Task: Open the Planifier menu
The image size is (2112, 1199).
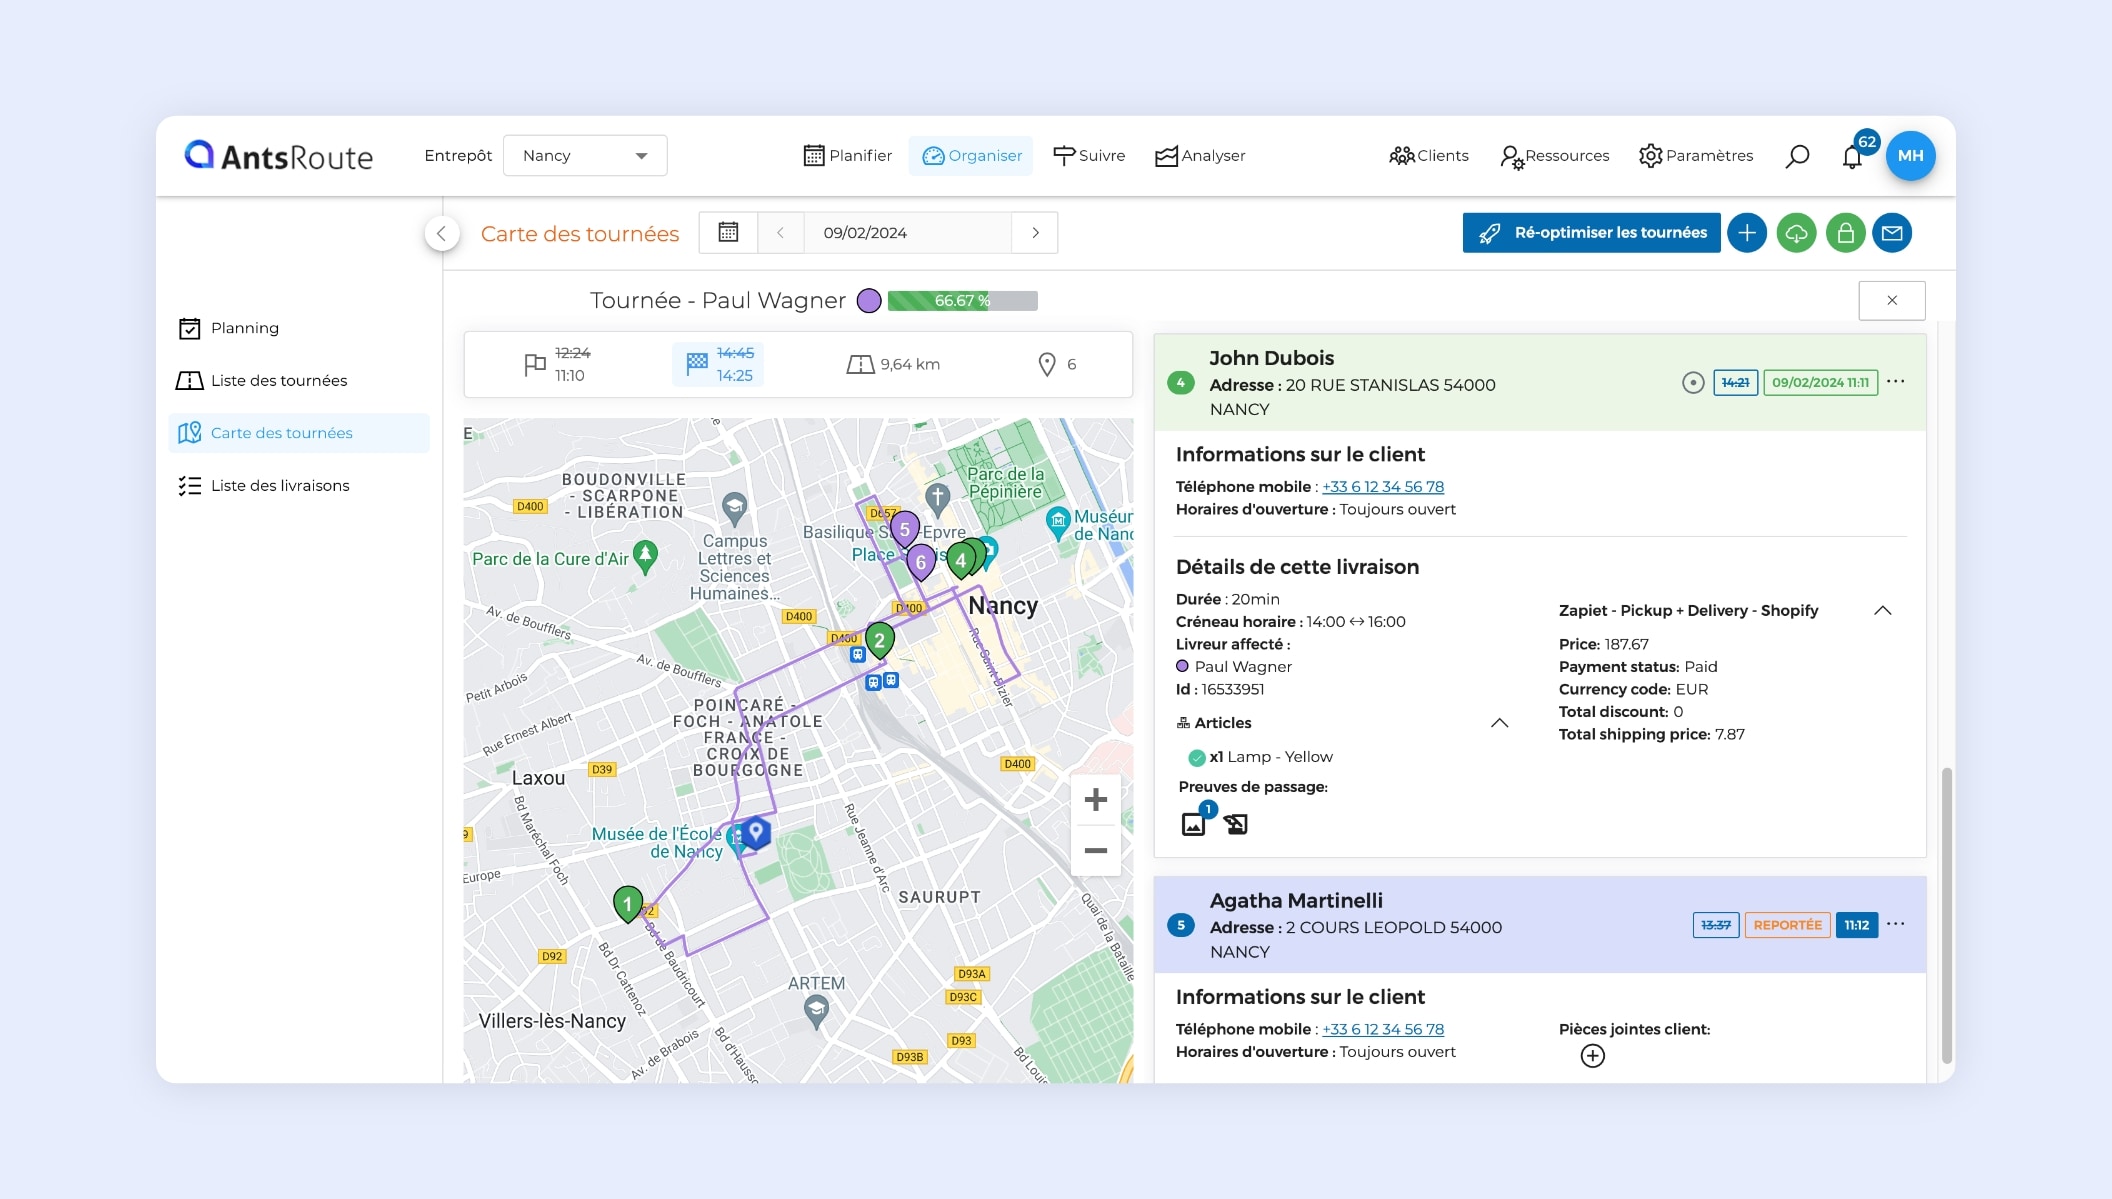Action: point(847,156)
